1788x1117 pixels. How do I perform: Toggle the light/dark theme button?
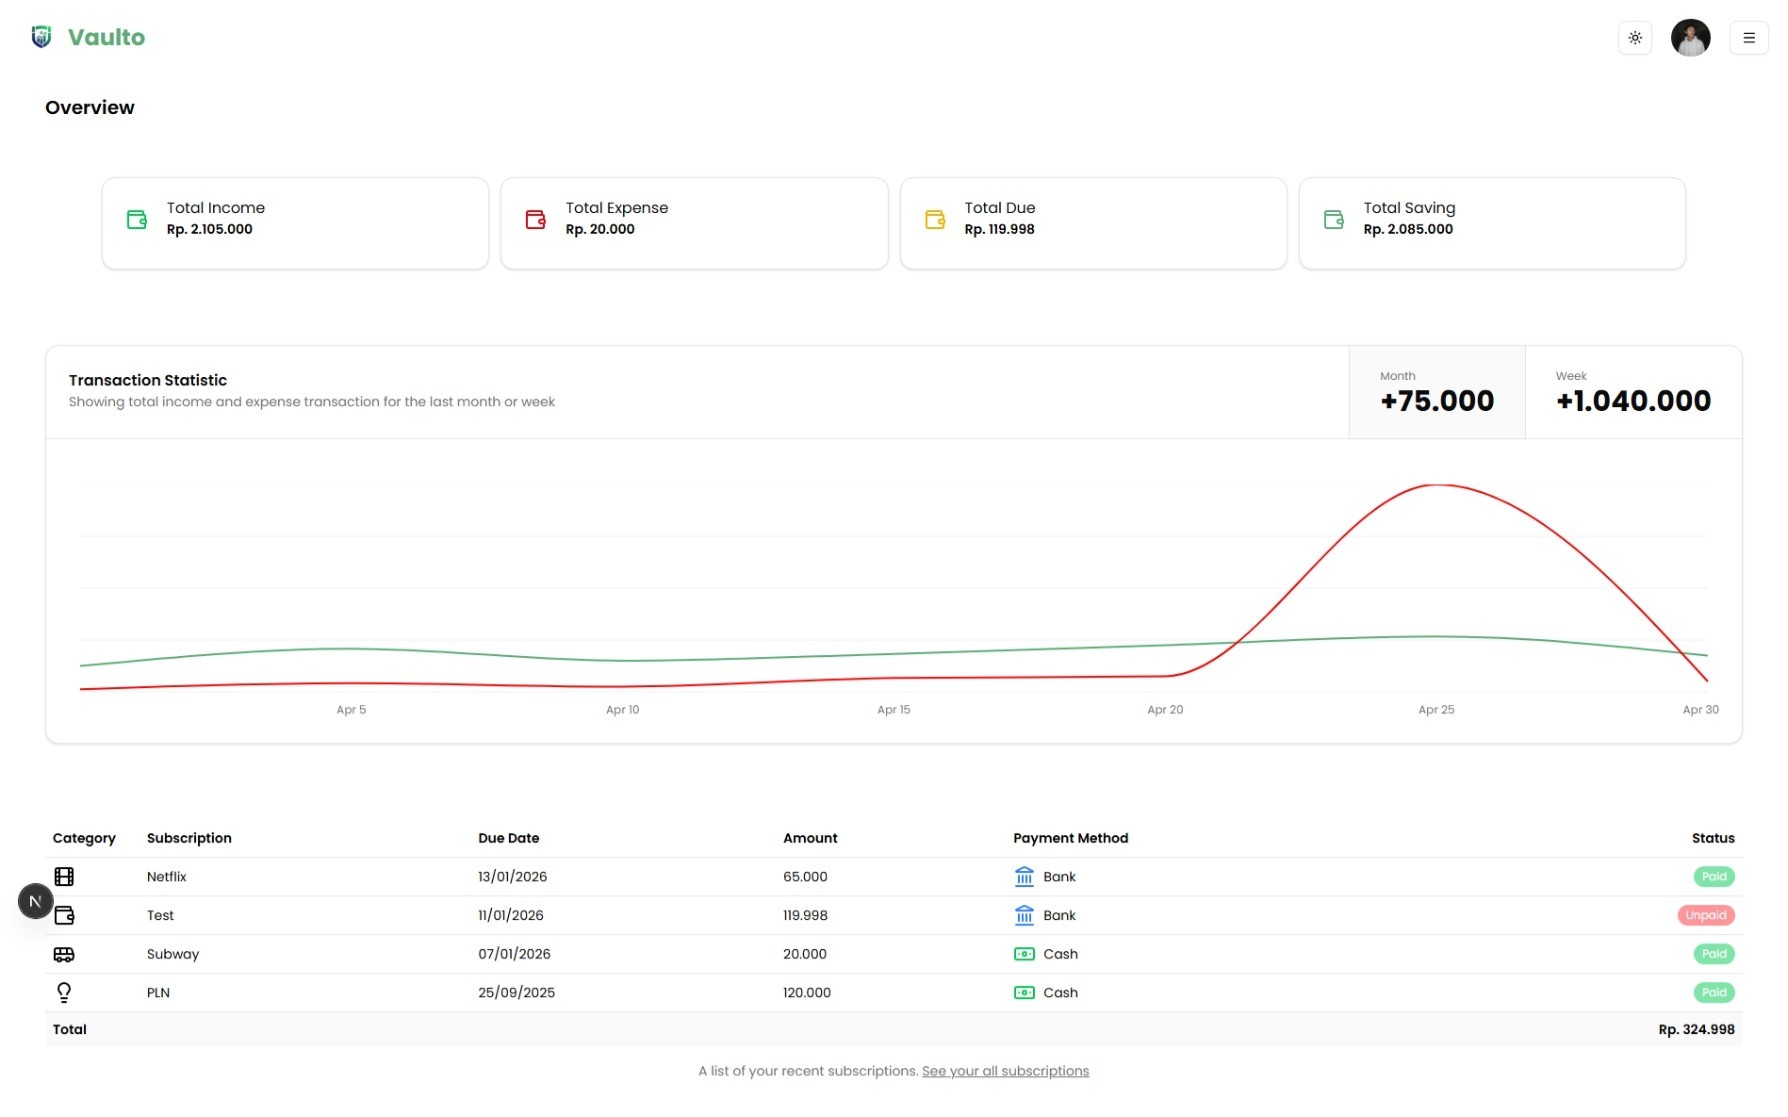(1634, 38)
